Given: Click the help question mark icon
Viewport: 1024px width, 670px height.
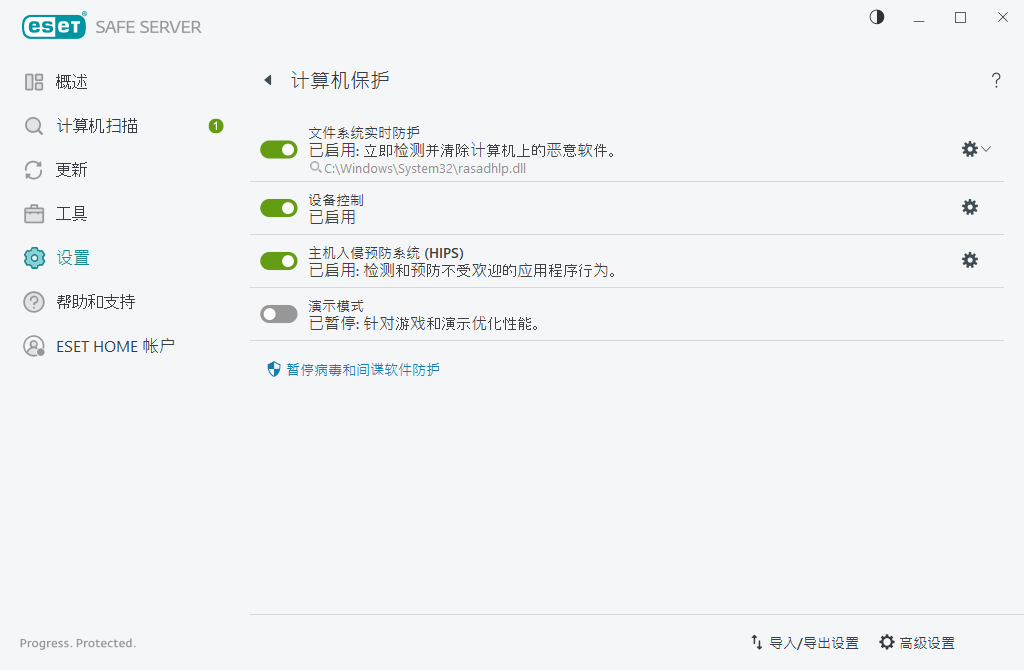Looking at the screenshot, I should click(996, 80).
